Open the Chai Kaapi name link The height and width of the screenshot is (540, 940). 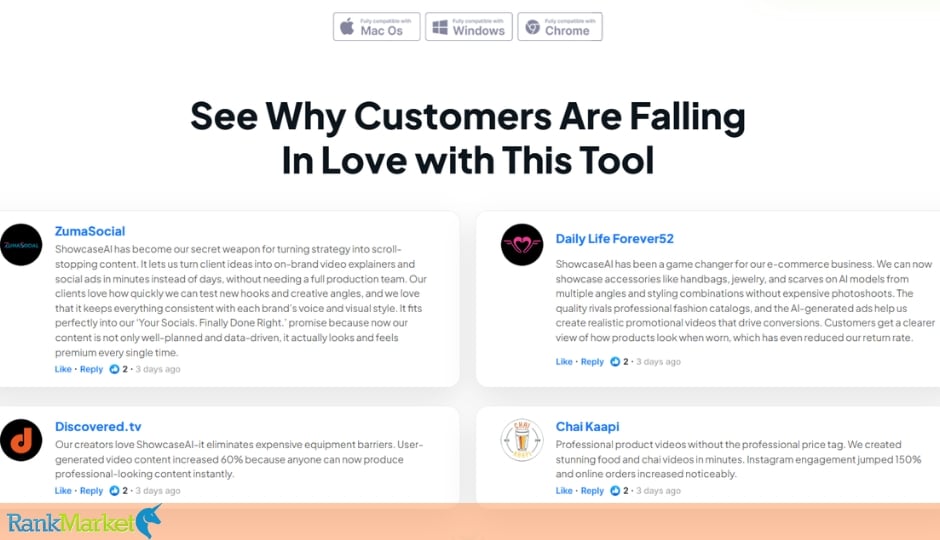click(x=588, y=427)
